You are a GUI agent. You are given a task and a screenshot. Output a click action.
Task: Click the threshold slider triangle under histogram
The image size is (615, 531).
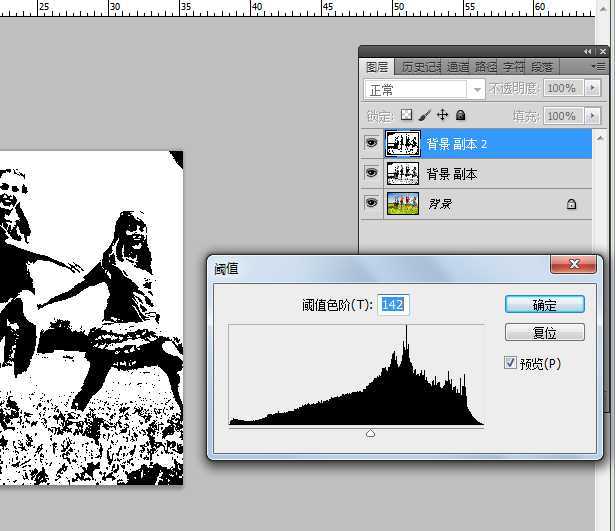point(371,433)
